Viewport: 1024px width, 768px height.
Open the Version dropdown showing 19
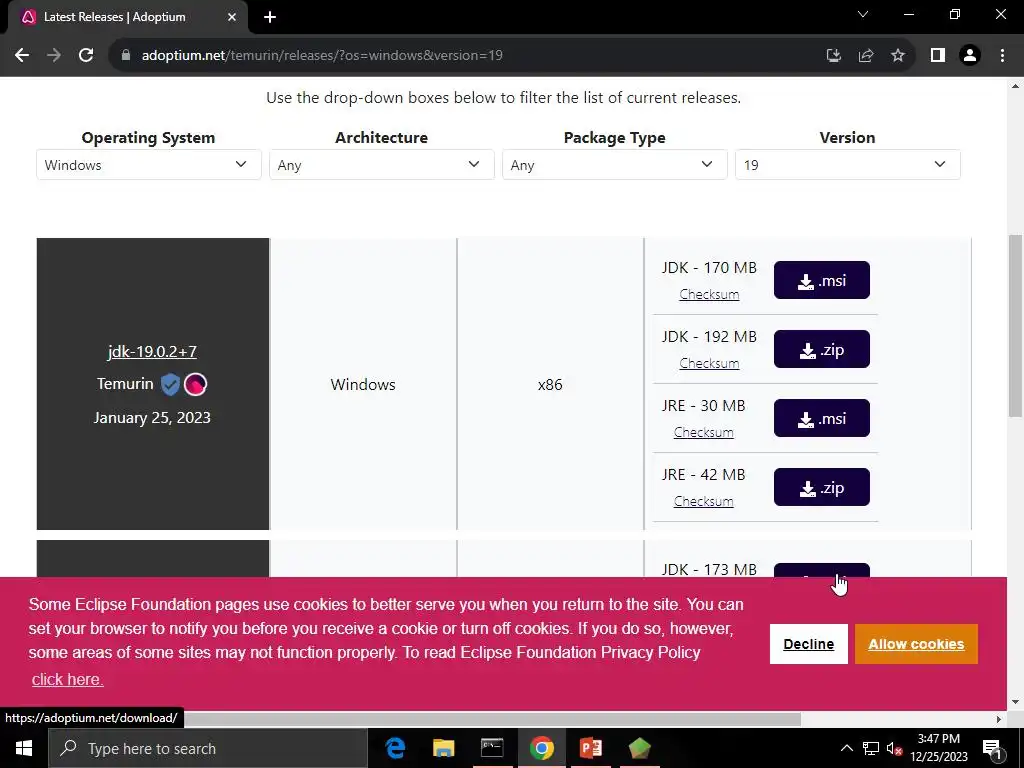pyautogui.click(x=848, y=165)
